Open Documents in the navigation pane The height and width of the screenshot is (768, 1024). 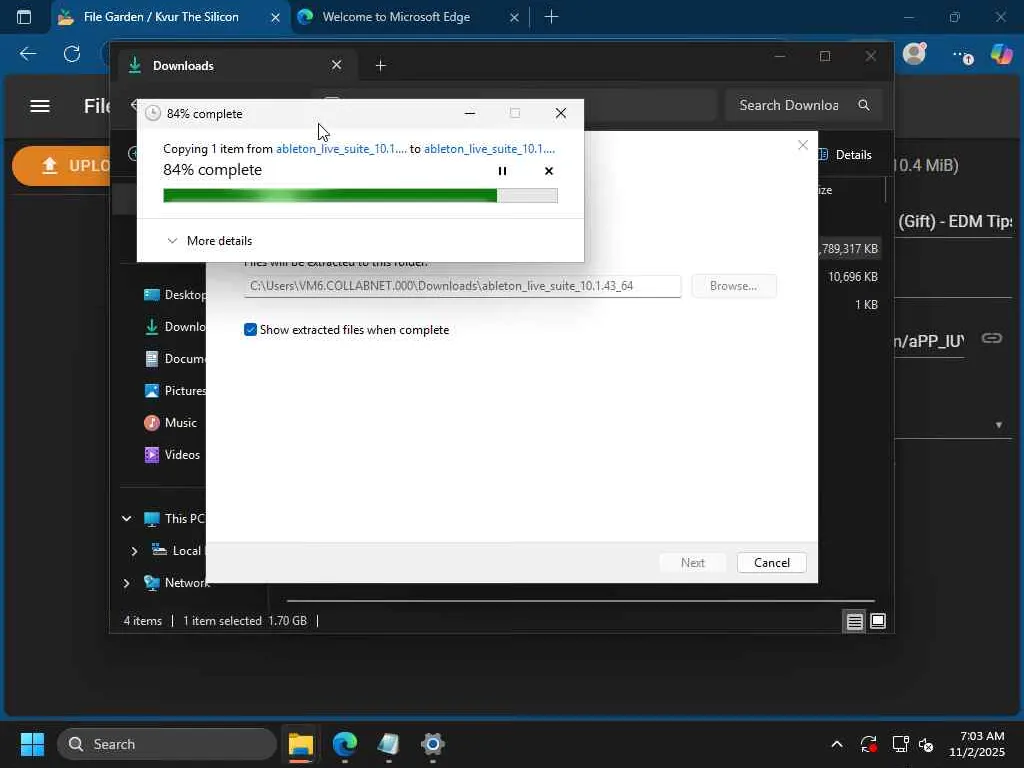pyautogui.click(x=174, y=359)
